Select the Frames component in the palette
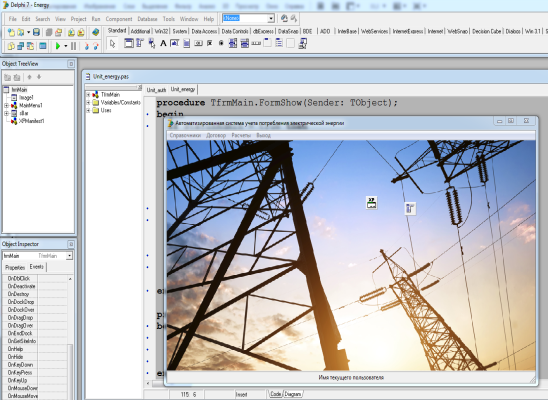548x401 pixels. (129, 43)
